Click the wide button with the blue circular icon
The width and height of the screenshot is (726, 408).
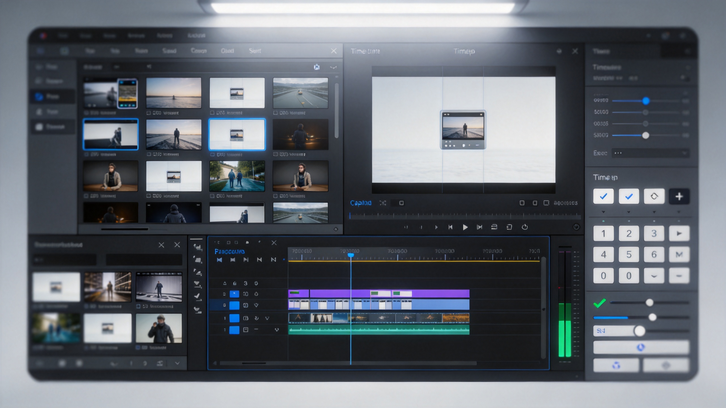(641, 347)
